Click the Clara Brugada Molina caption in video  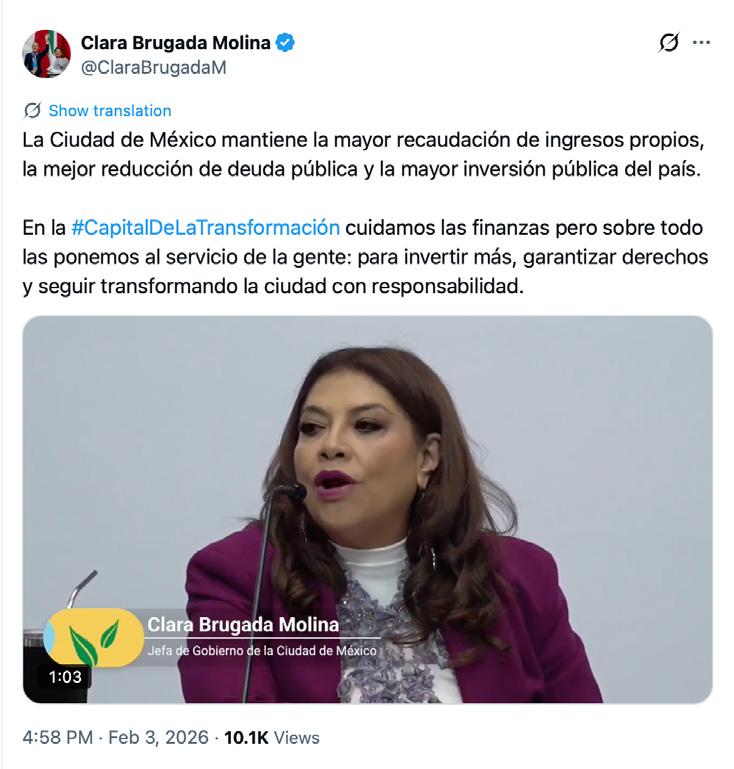coord(243,625)
